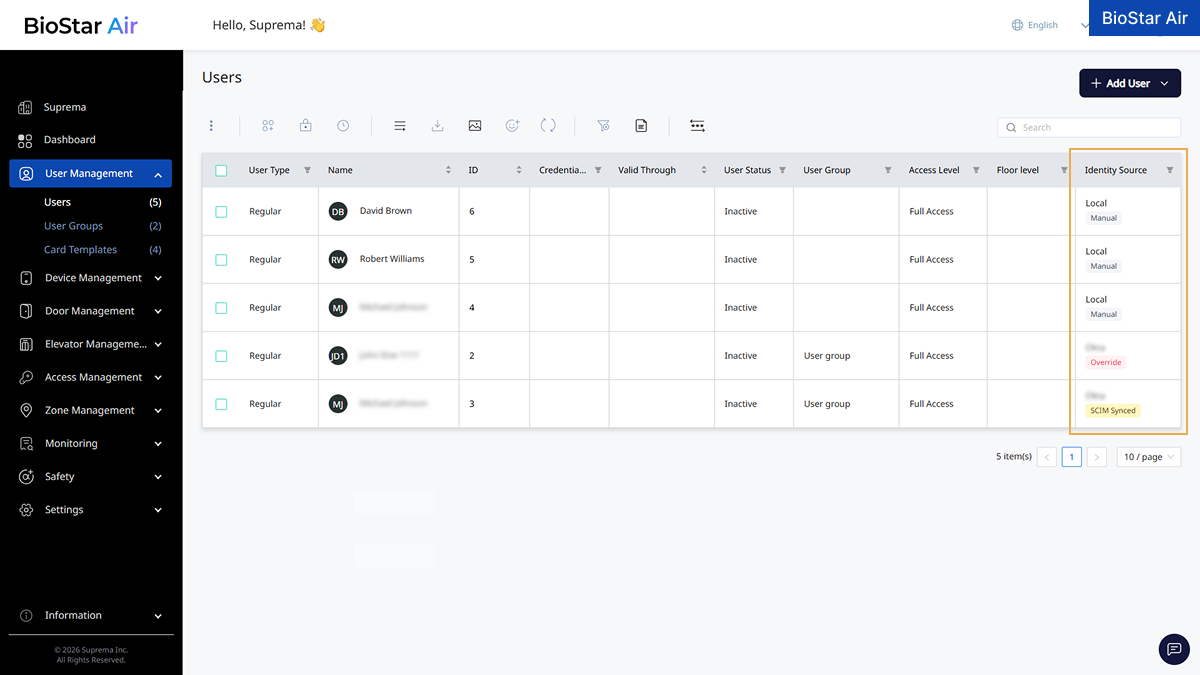Click the clear filter funnel icon
Screen dimensions: 1200x675
pos(603,126)
